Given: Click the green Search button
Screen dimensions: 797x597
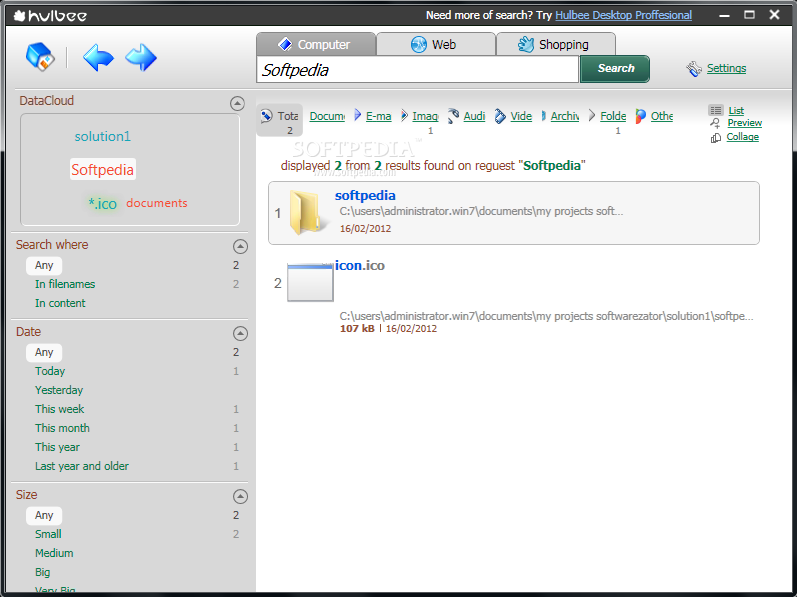Looking at the screenshot, I should (x=615, y=69).
